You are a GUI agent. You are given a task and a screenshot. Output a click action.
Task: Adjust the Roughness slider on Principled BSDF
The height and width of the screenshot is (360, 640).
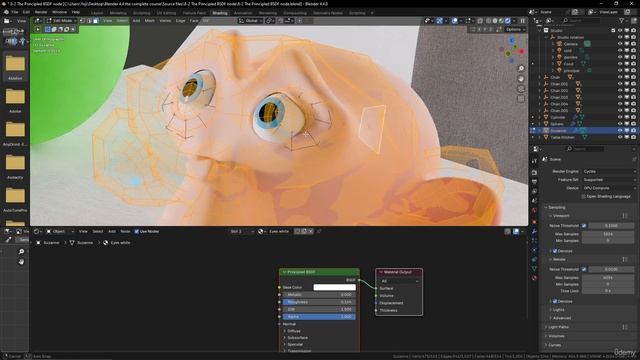319,302
